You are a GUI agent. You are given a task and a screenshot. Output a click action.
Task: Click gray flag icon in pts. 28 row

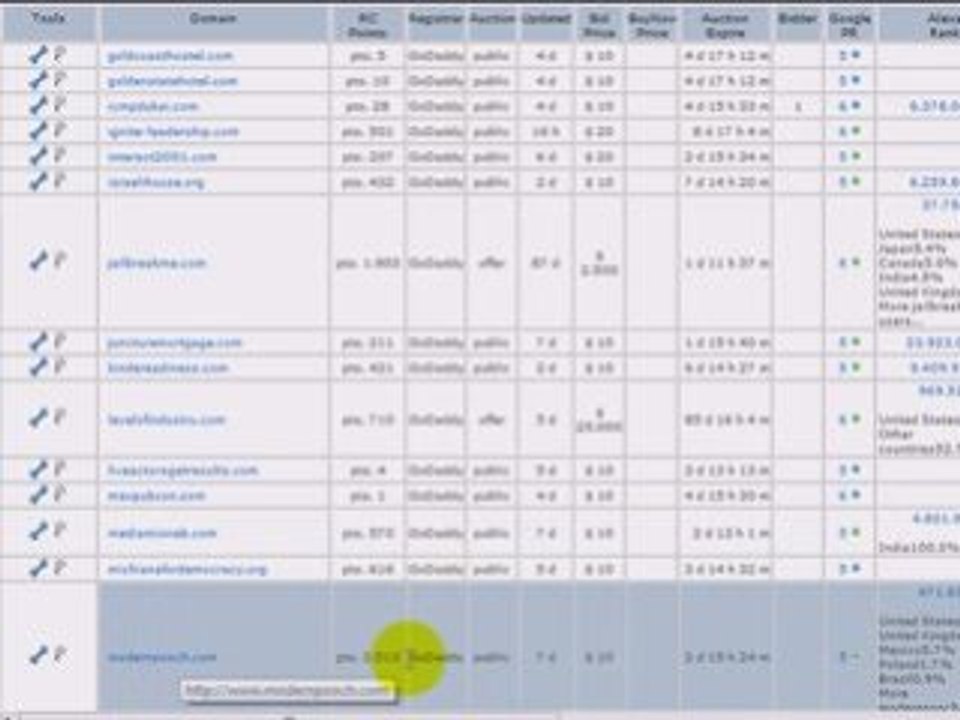pyautogui.click(x=59, y=106)
